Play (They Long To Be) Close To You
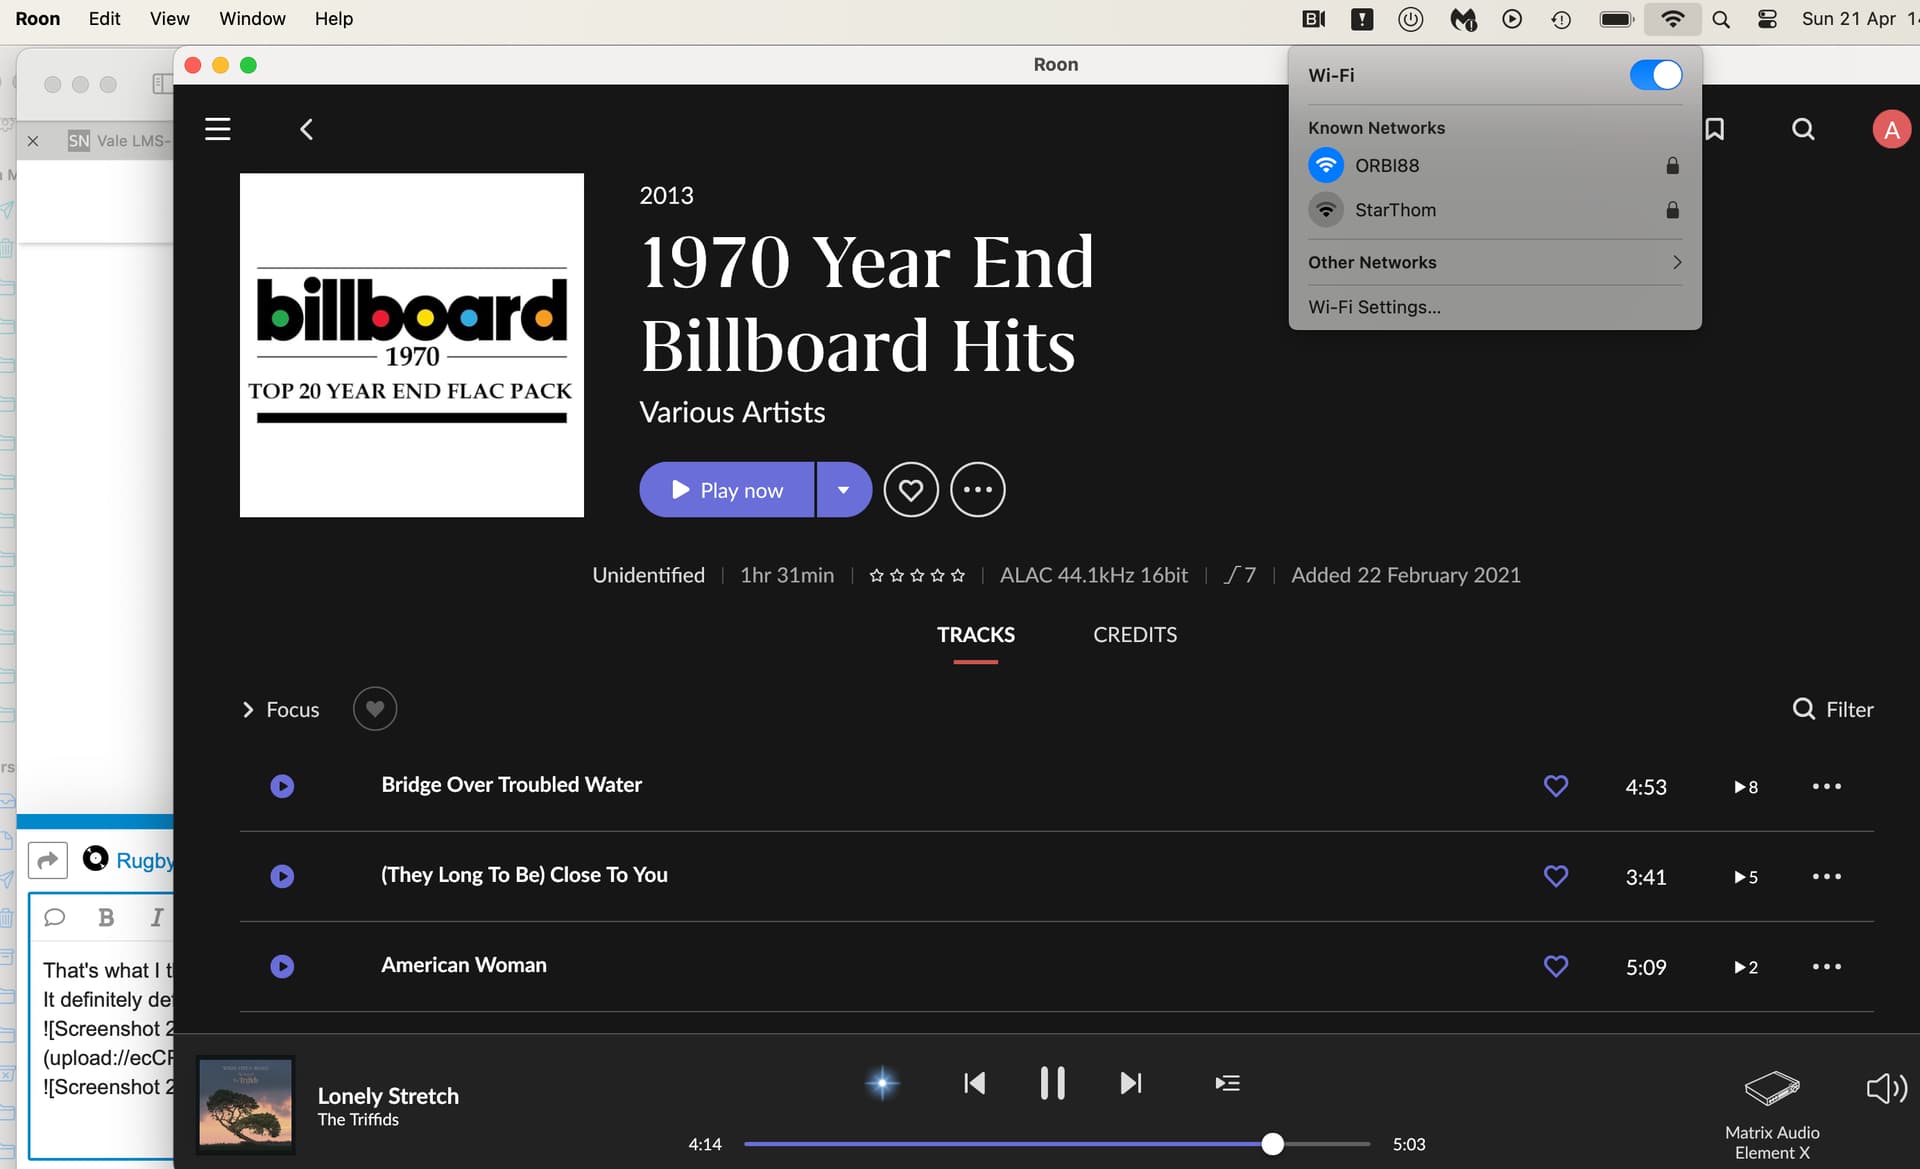The width and height of the screenshot is (1920, 1169). pos(282,876)
